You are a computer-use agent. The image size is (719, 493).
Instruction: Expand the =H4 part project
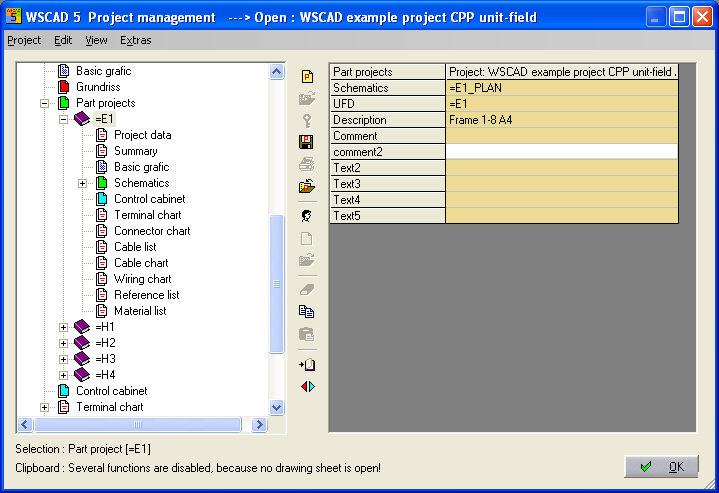(63, 376)
